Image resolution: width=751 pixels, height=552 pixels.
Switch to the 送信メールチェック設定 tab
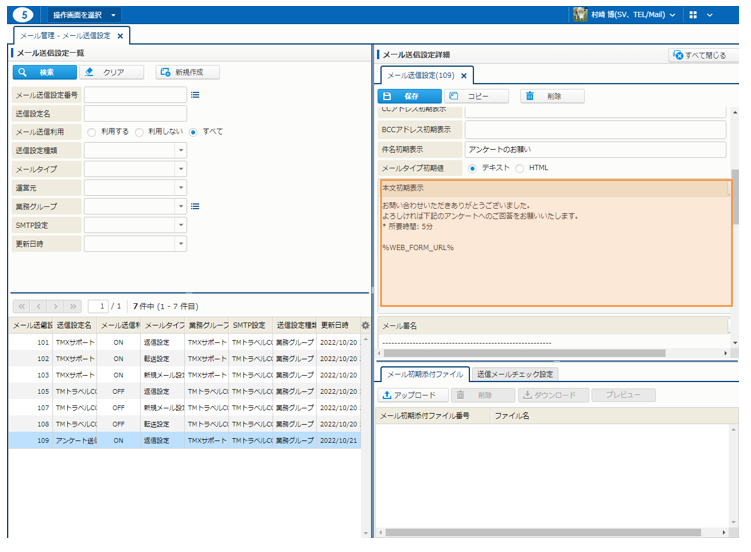[515, 374]
